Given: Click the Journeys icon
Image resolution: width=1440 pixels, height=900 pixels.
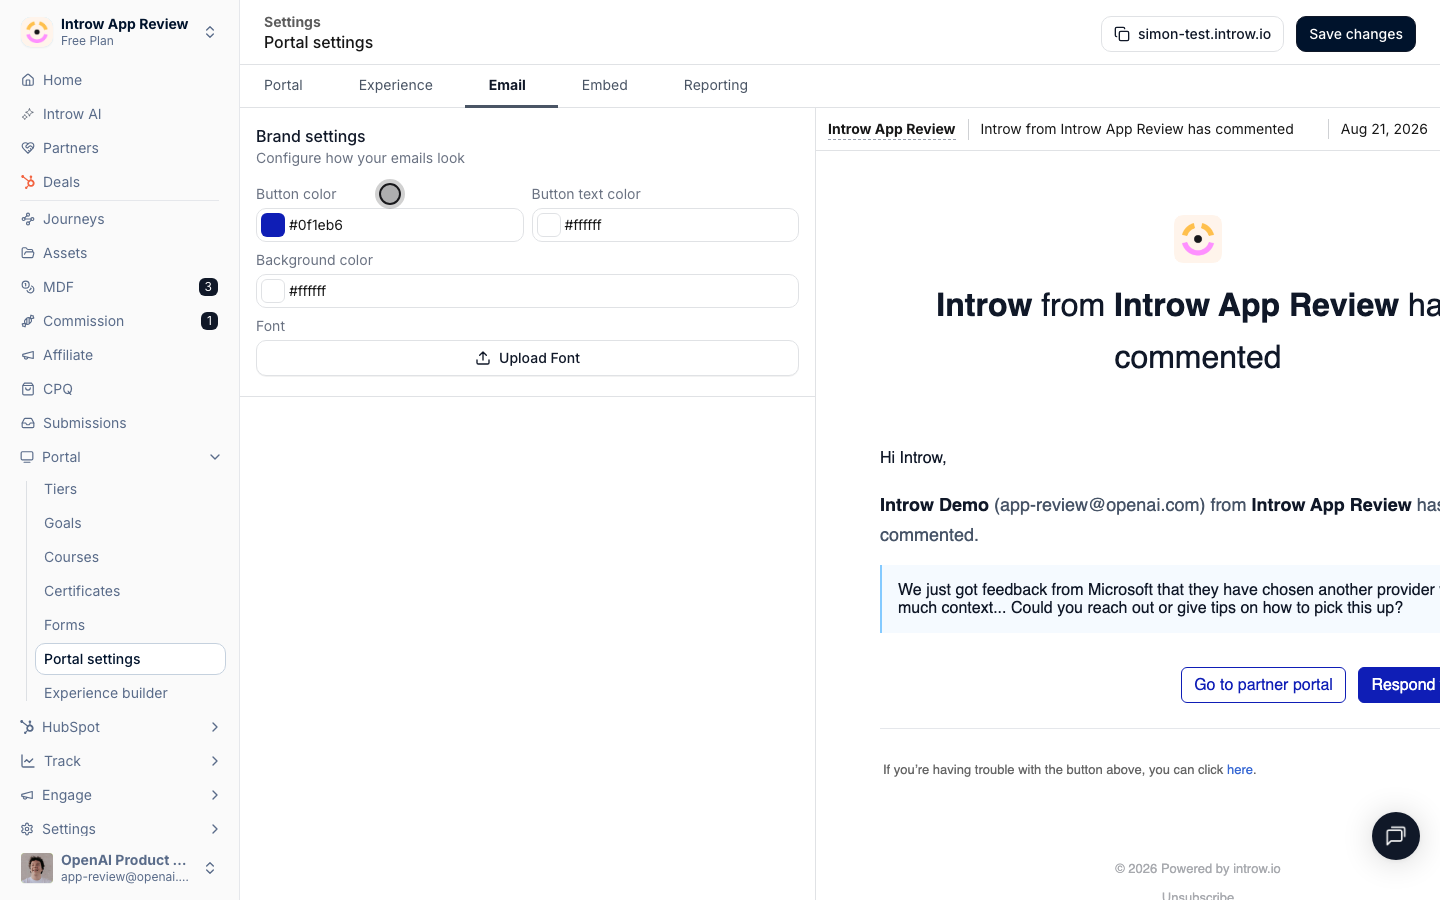Looking at the screenshot, I should (28, 219).
